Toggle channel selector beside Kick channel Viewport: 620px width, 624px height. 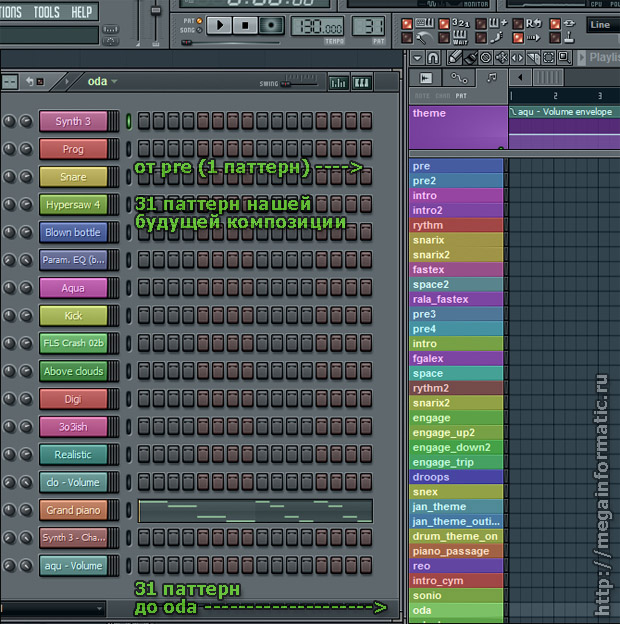(129, 316)
